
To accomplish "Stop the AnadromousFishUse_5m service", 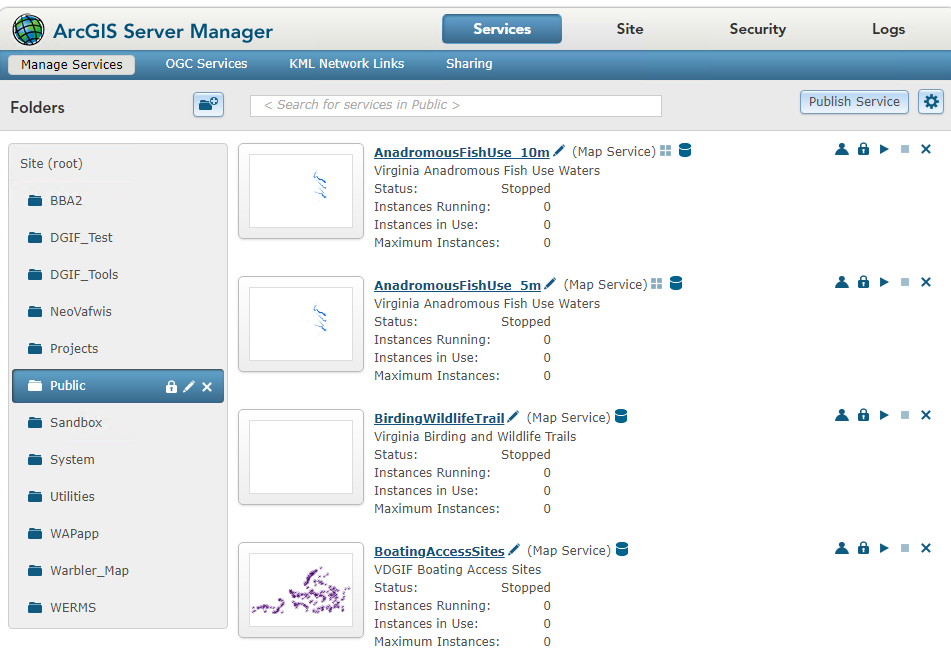I will pos(905,282).
